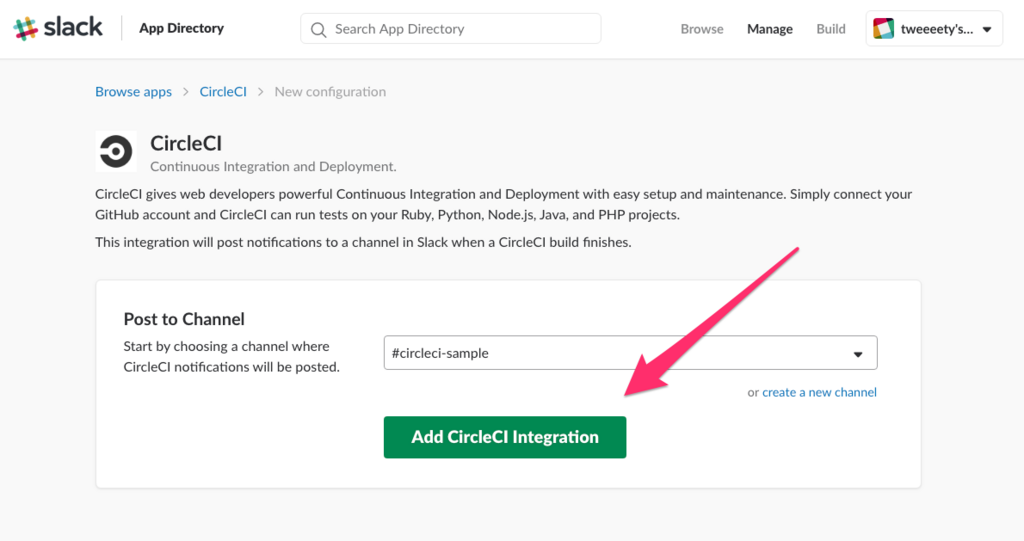The image size is (1024, 541).
Task: Click the search magnifier icon
Action: click(x=319, y=29)
